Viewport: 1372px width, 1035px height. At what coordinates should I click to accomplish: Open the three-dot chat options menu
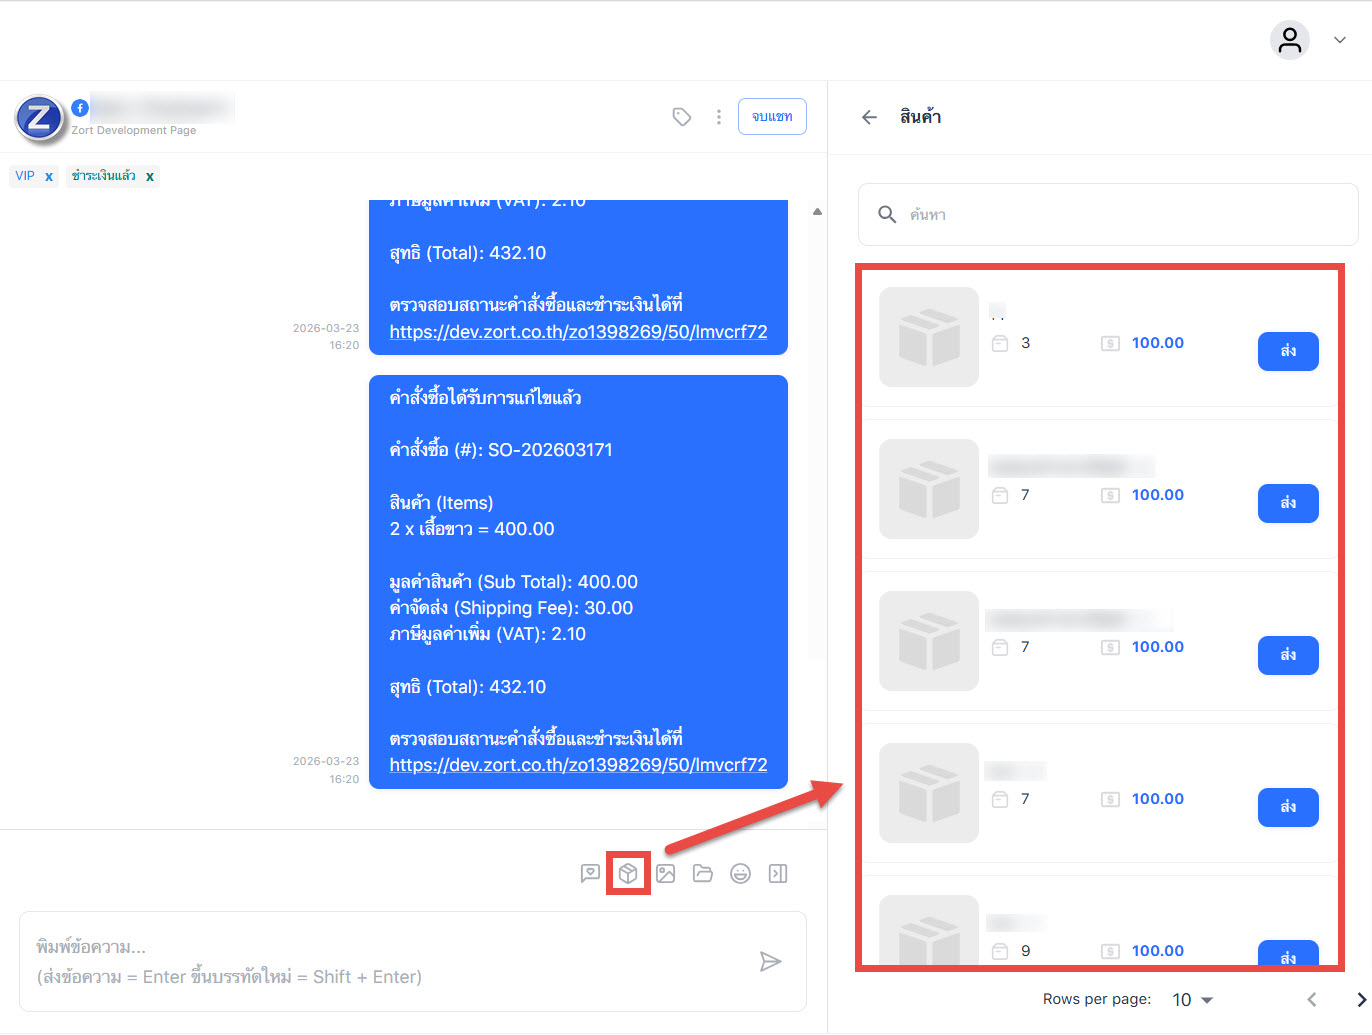point(718,117)
